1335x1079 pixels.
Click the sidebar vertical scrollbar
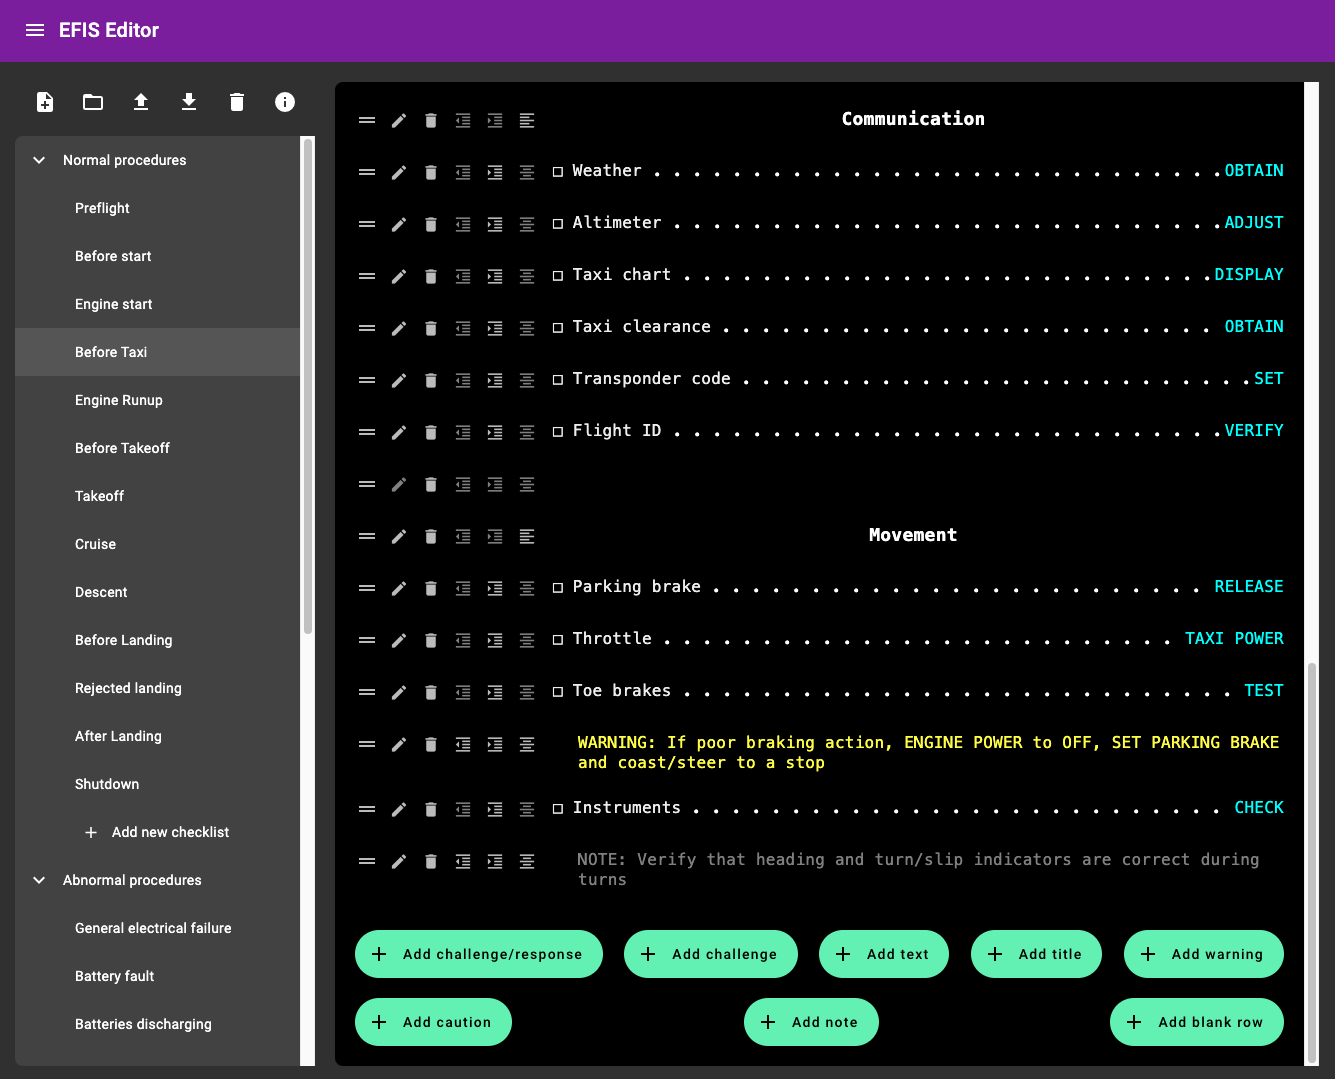(x=308, y=387)
